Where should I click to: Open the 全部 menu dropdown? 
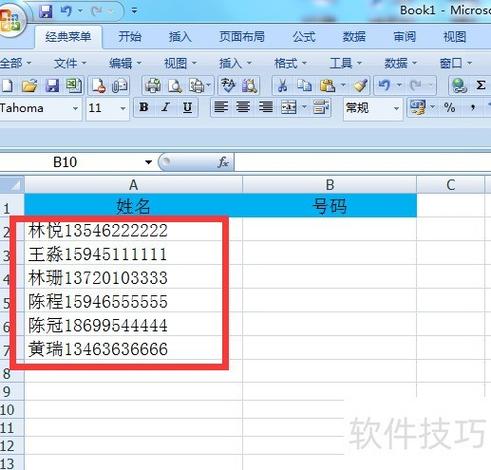tap(16, 63)
